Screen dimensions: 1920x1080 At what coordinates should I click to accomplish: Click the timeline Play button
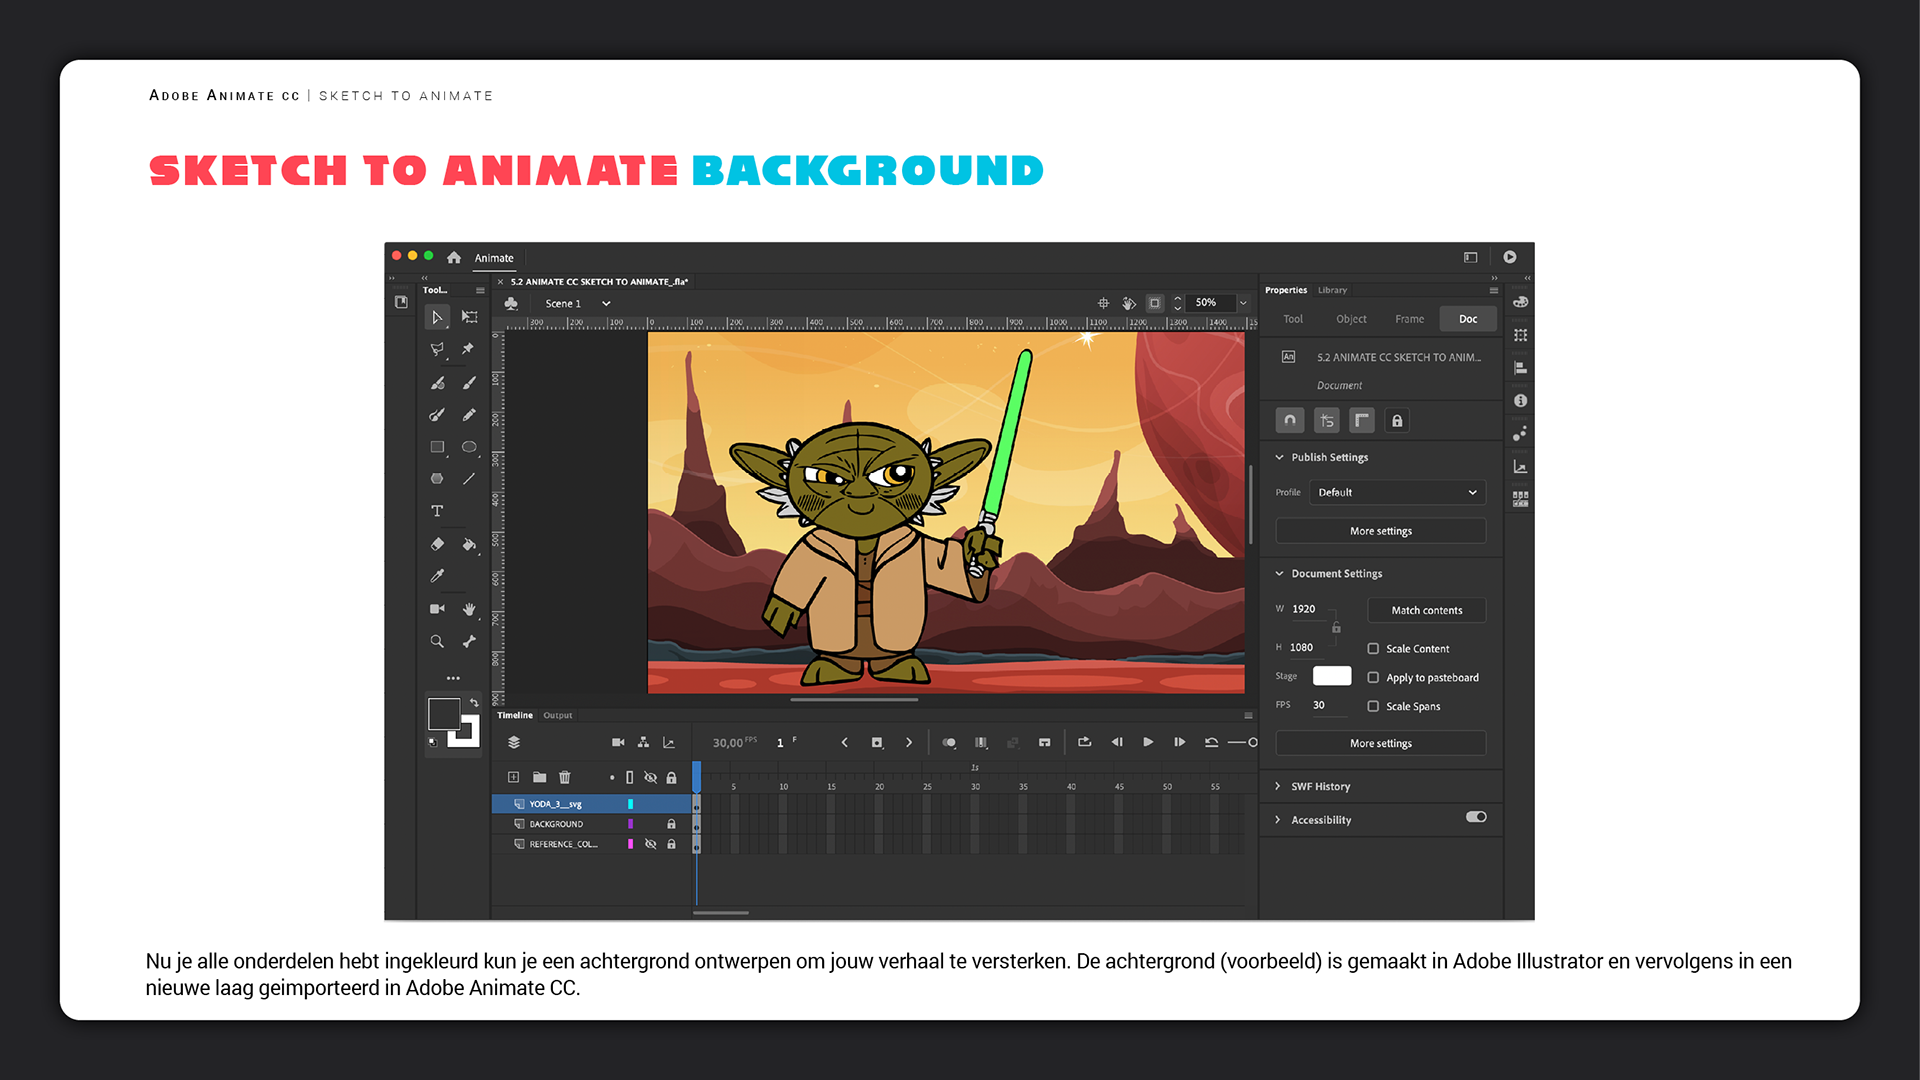[1148, 742]
